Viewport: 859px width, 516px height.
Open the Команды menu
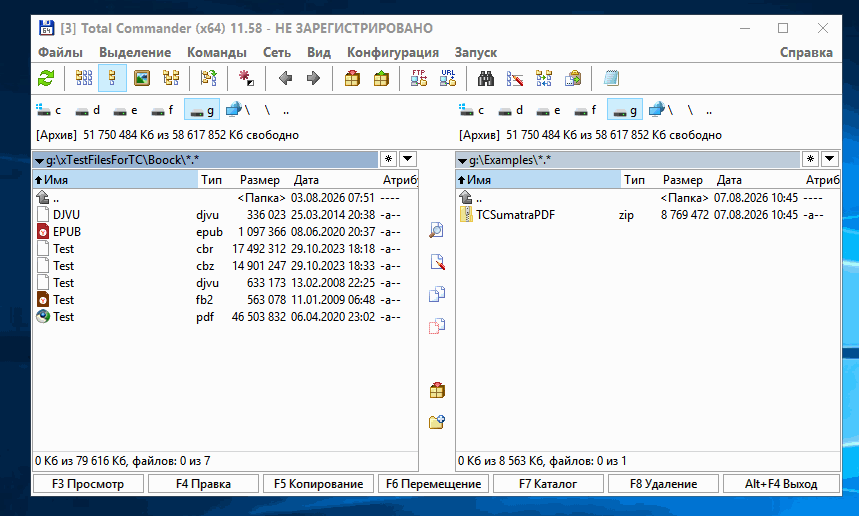click(x=216, y=53)
